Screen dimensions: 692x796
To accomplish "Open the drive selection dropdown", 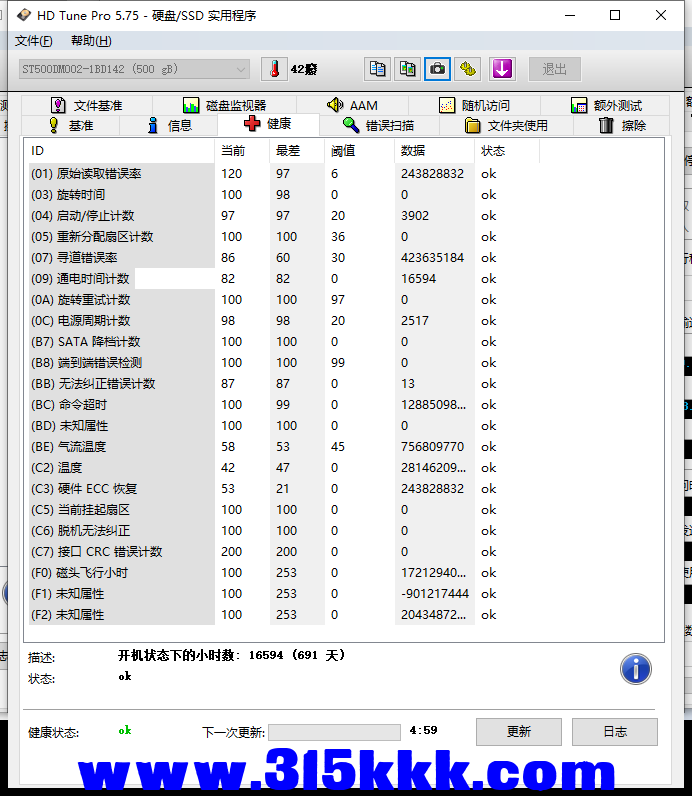I will (x=133, y=69).
